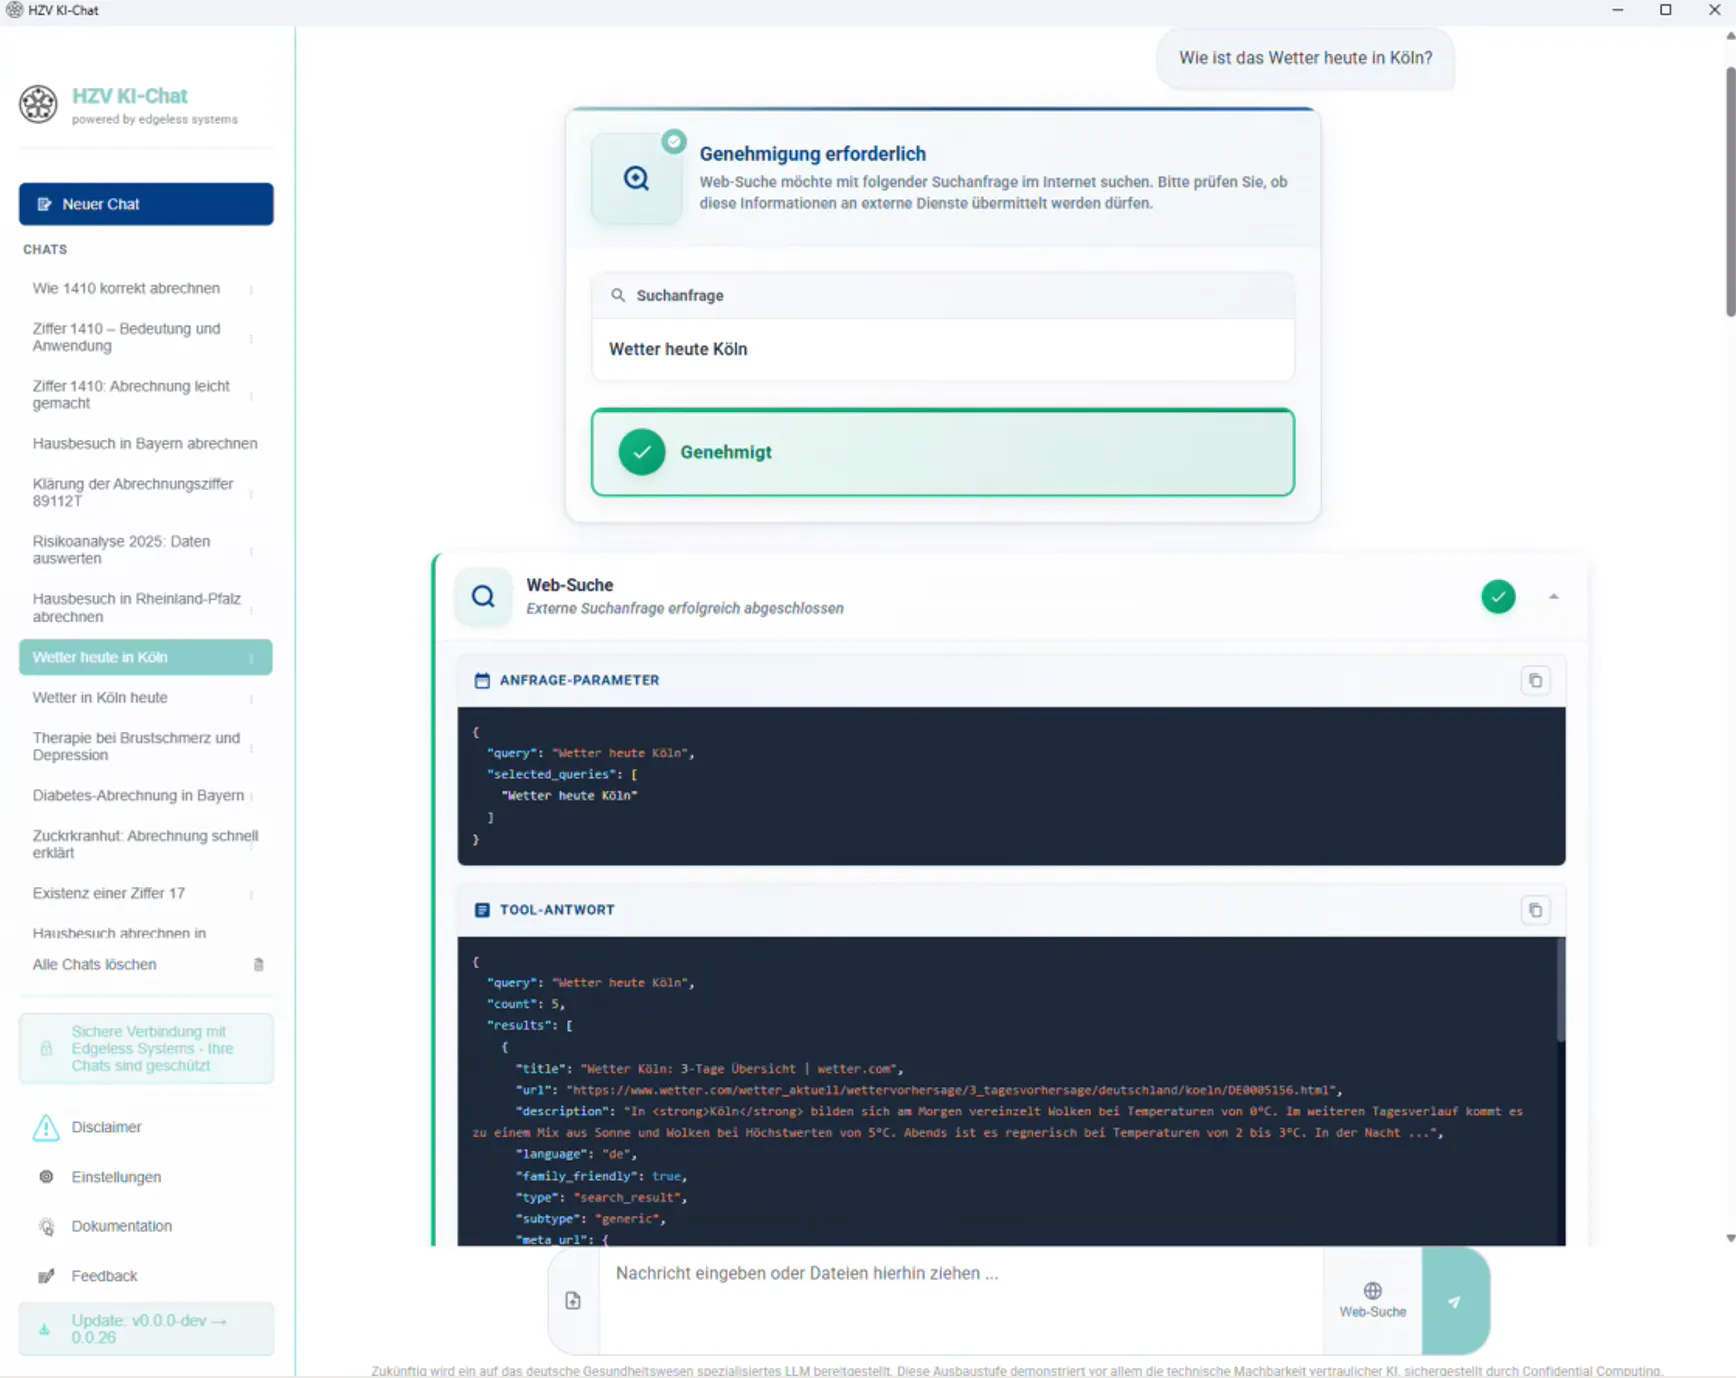Open Einstellungen gear icon
The image size is (1736, 1378).
(46, 1177)
